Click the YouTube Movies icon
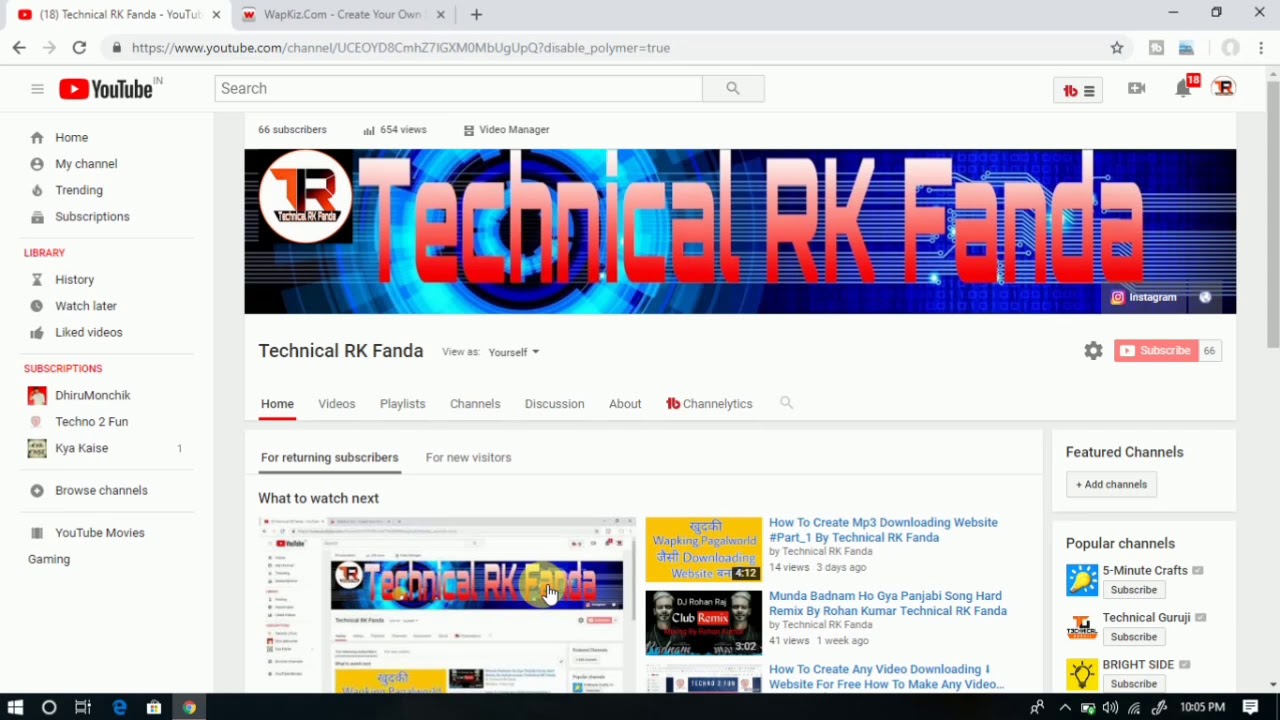 (37, 533)
